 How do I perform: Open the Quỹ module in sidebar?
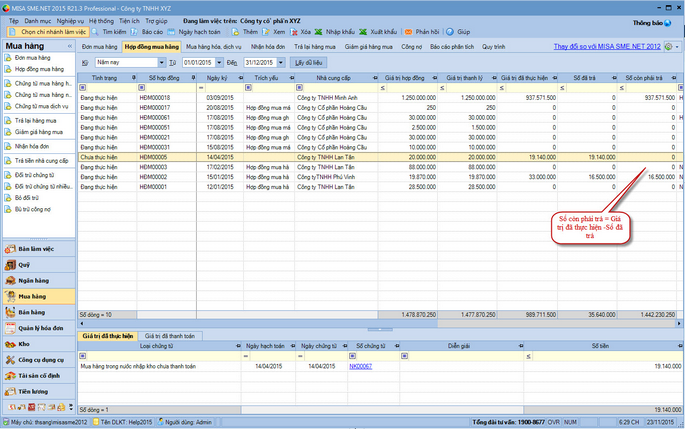[39, 265]
